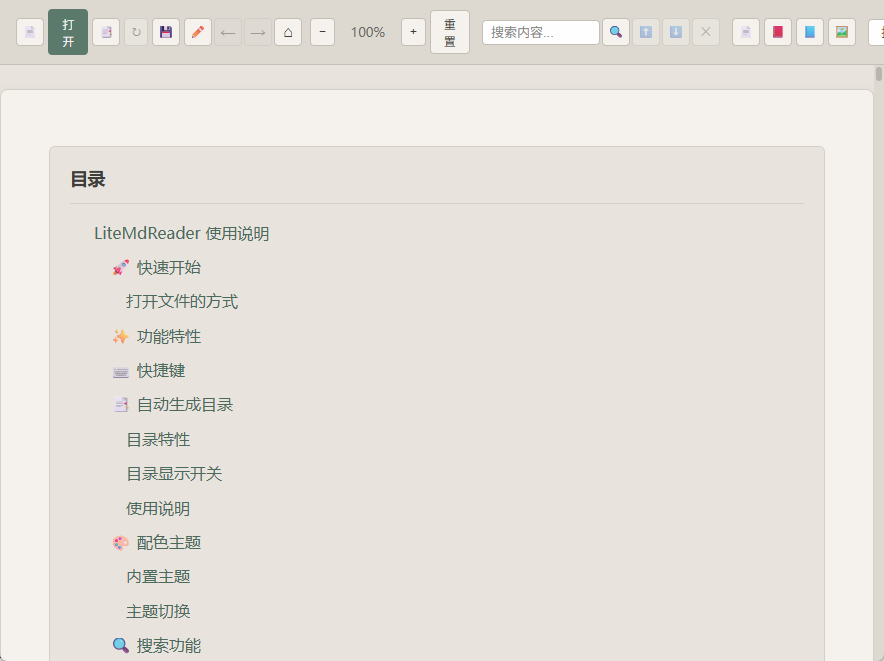Open the LiteMdReader 使用说明 TOC link
This screenshot has width=884, height=661.
click(182, 233)
